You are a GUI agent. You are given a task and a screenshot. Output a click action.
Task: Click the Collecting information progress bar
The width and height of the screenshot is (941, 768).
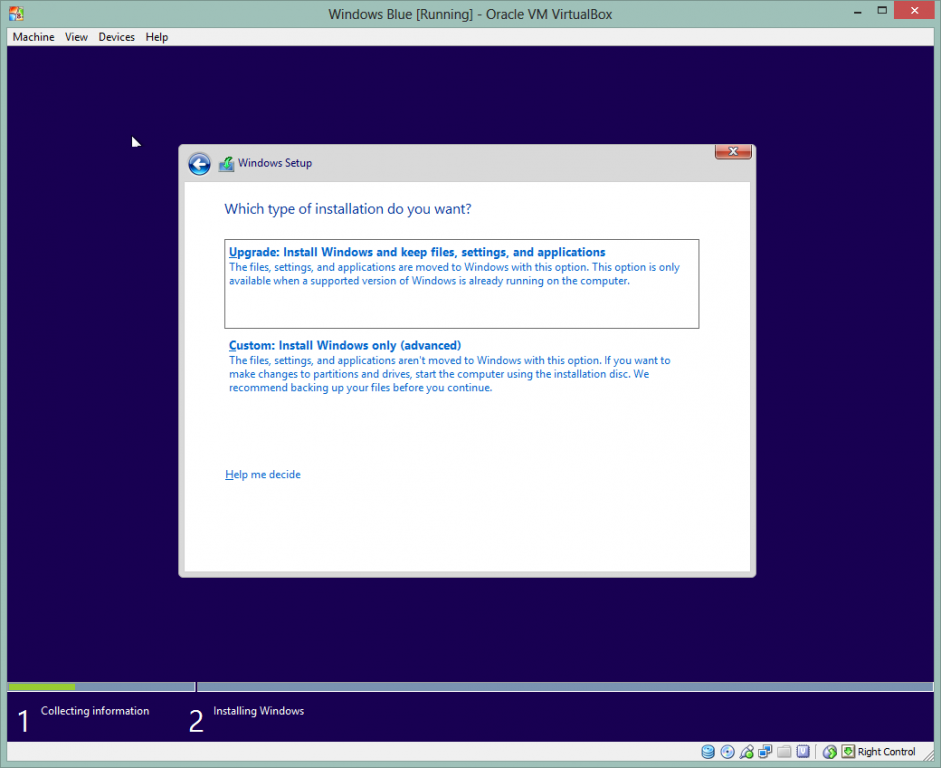(x=100, y=687)
